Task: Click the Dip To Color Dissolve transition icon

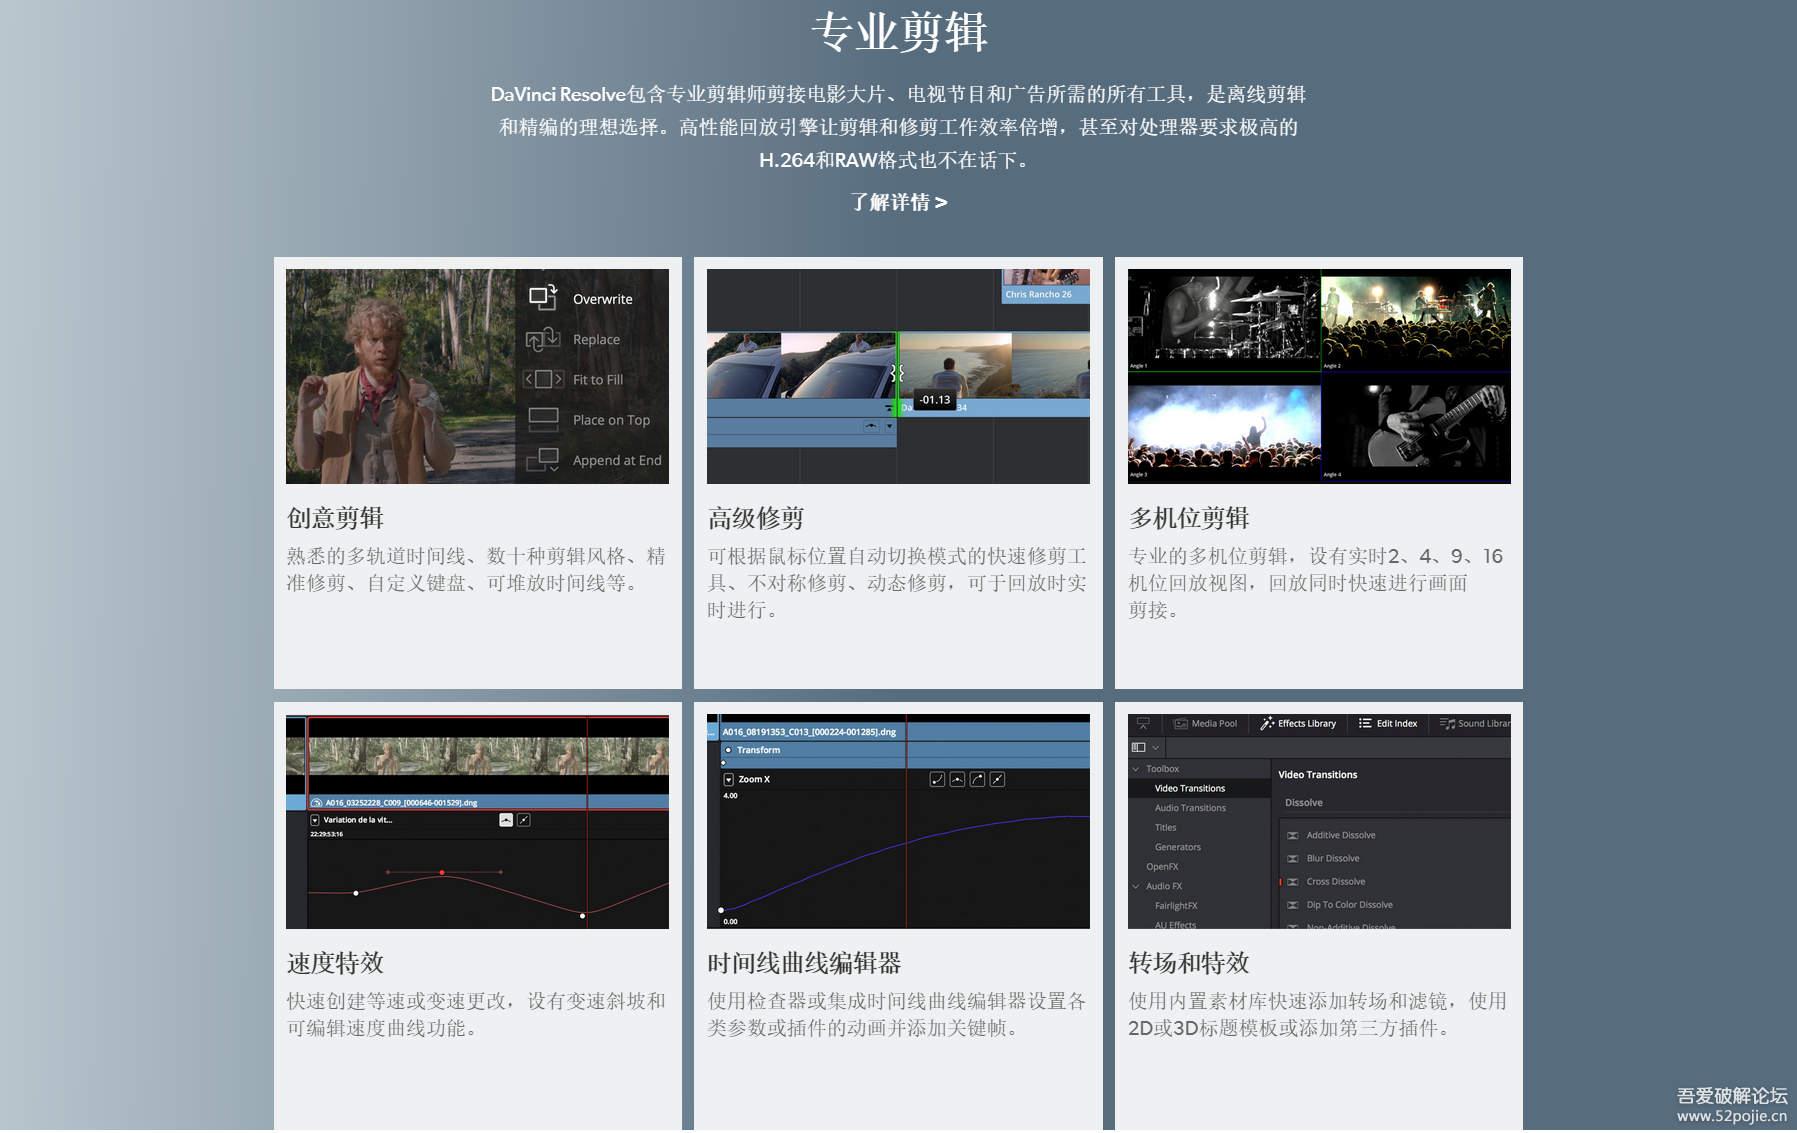Action: 1293,905
